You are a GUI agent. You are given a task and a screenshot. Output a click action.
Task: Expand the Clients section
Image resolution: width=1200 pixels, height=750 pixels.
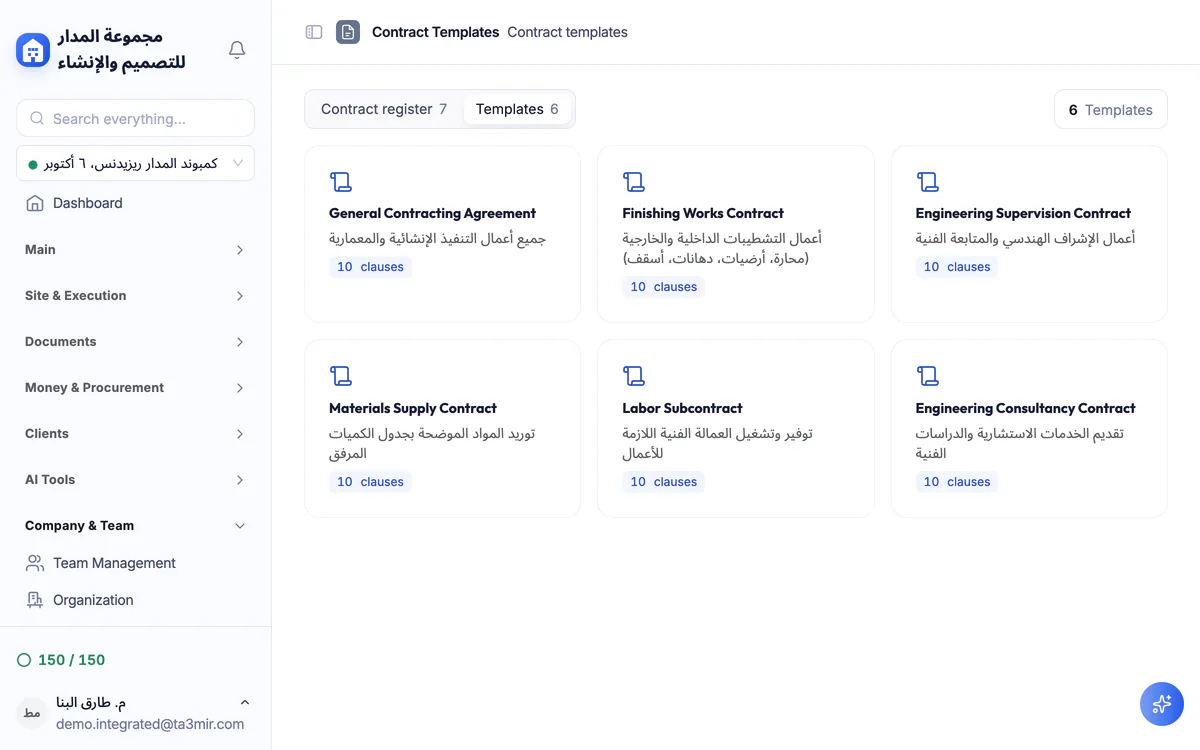135,434
